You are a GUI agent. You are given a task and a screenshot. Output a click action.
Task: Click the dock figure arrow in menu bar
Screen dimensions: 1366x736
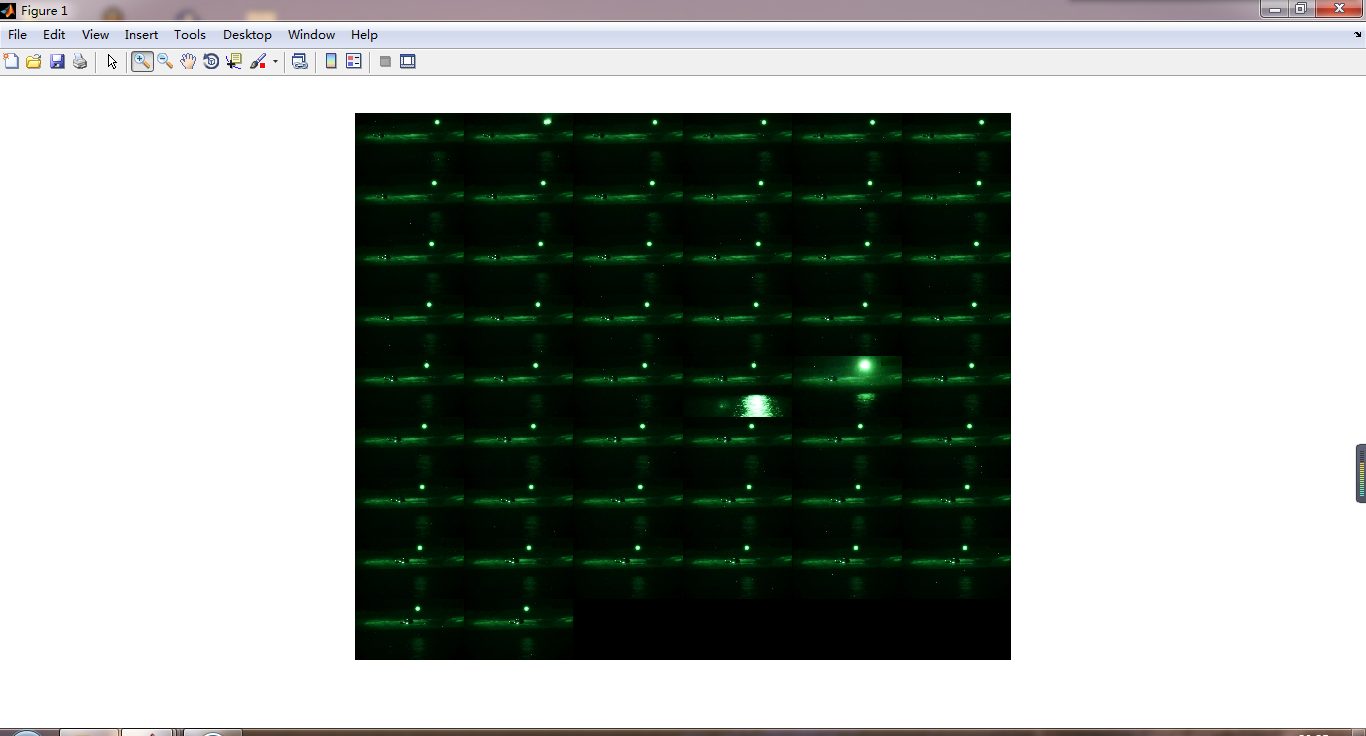(x=1356, y=35)
